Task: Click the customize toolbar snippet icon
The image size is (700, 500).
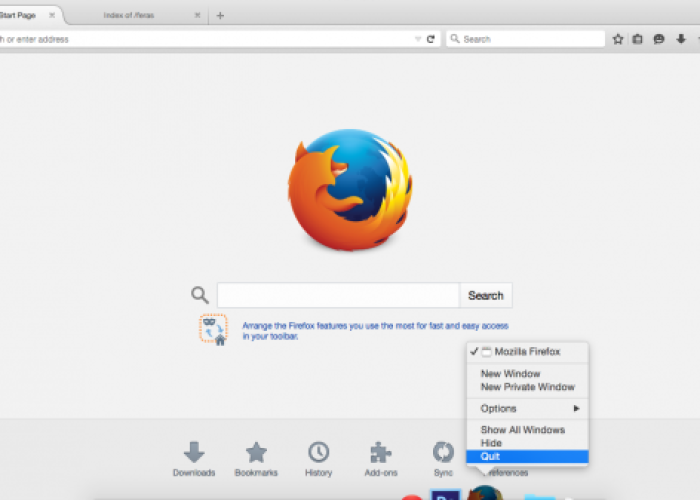Action: pos(213,329)
